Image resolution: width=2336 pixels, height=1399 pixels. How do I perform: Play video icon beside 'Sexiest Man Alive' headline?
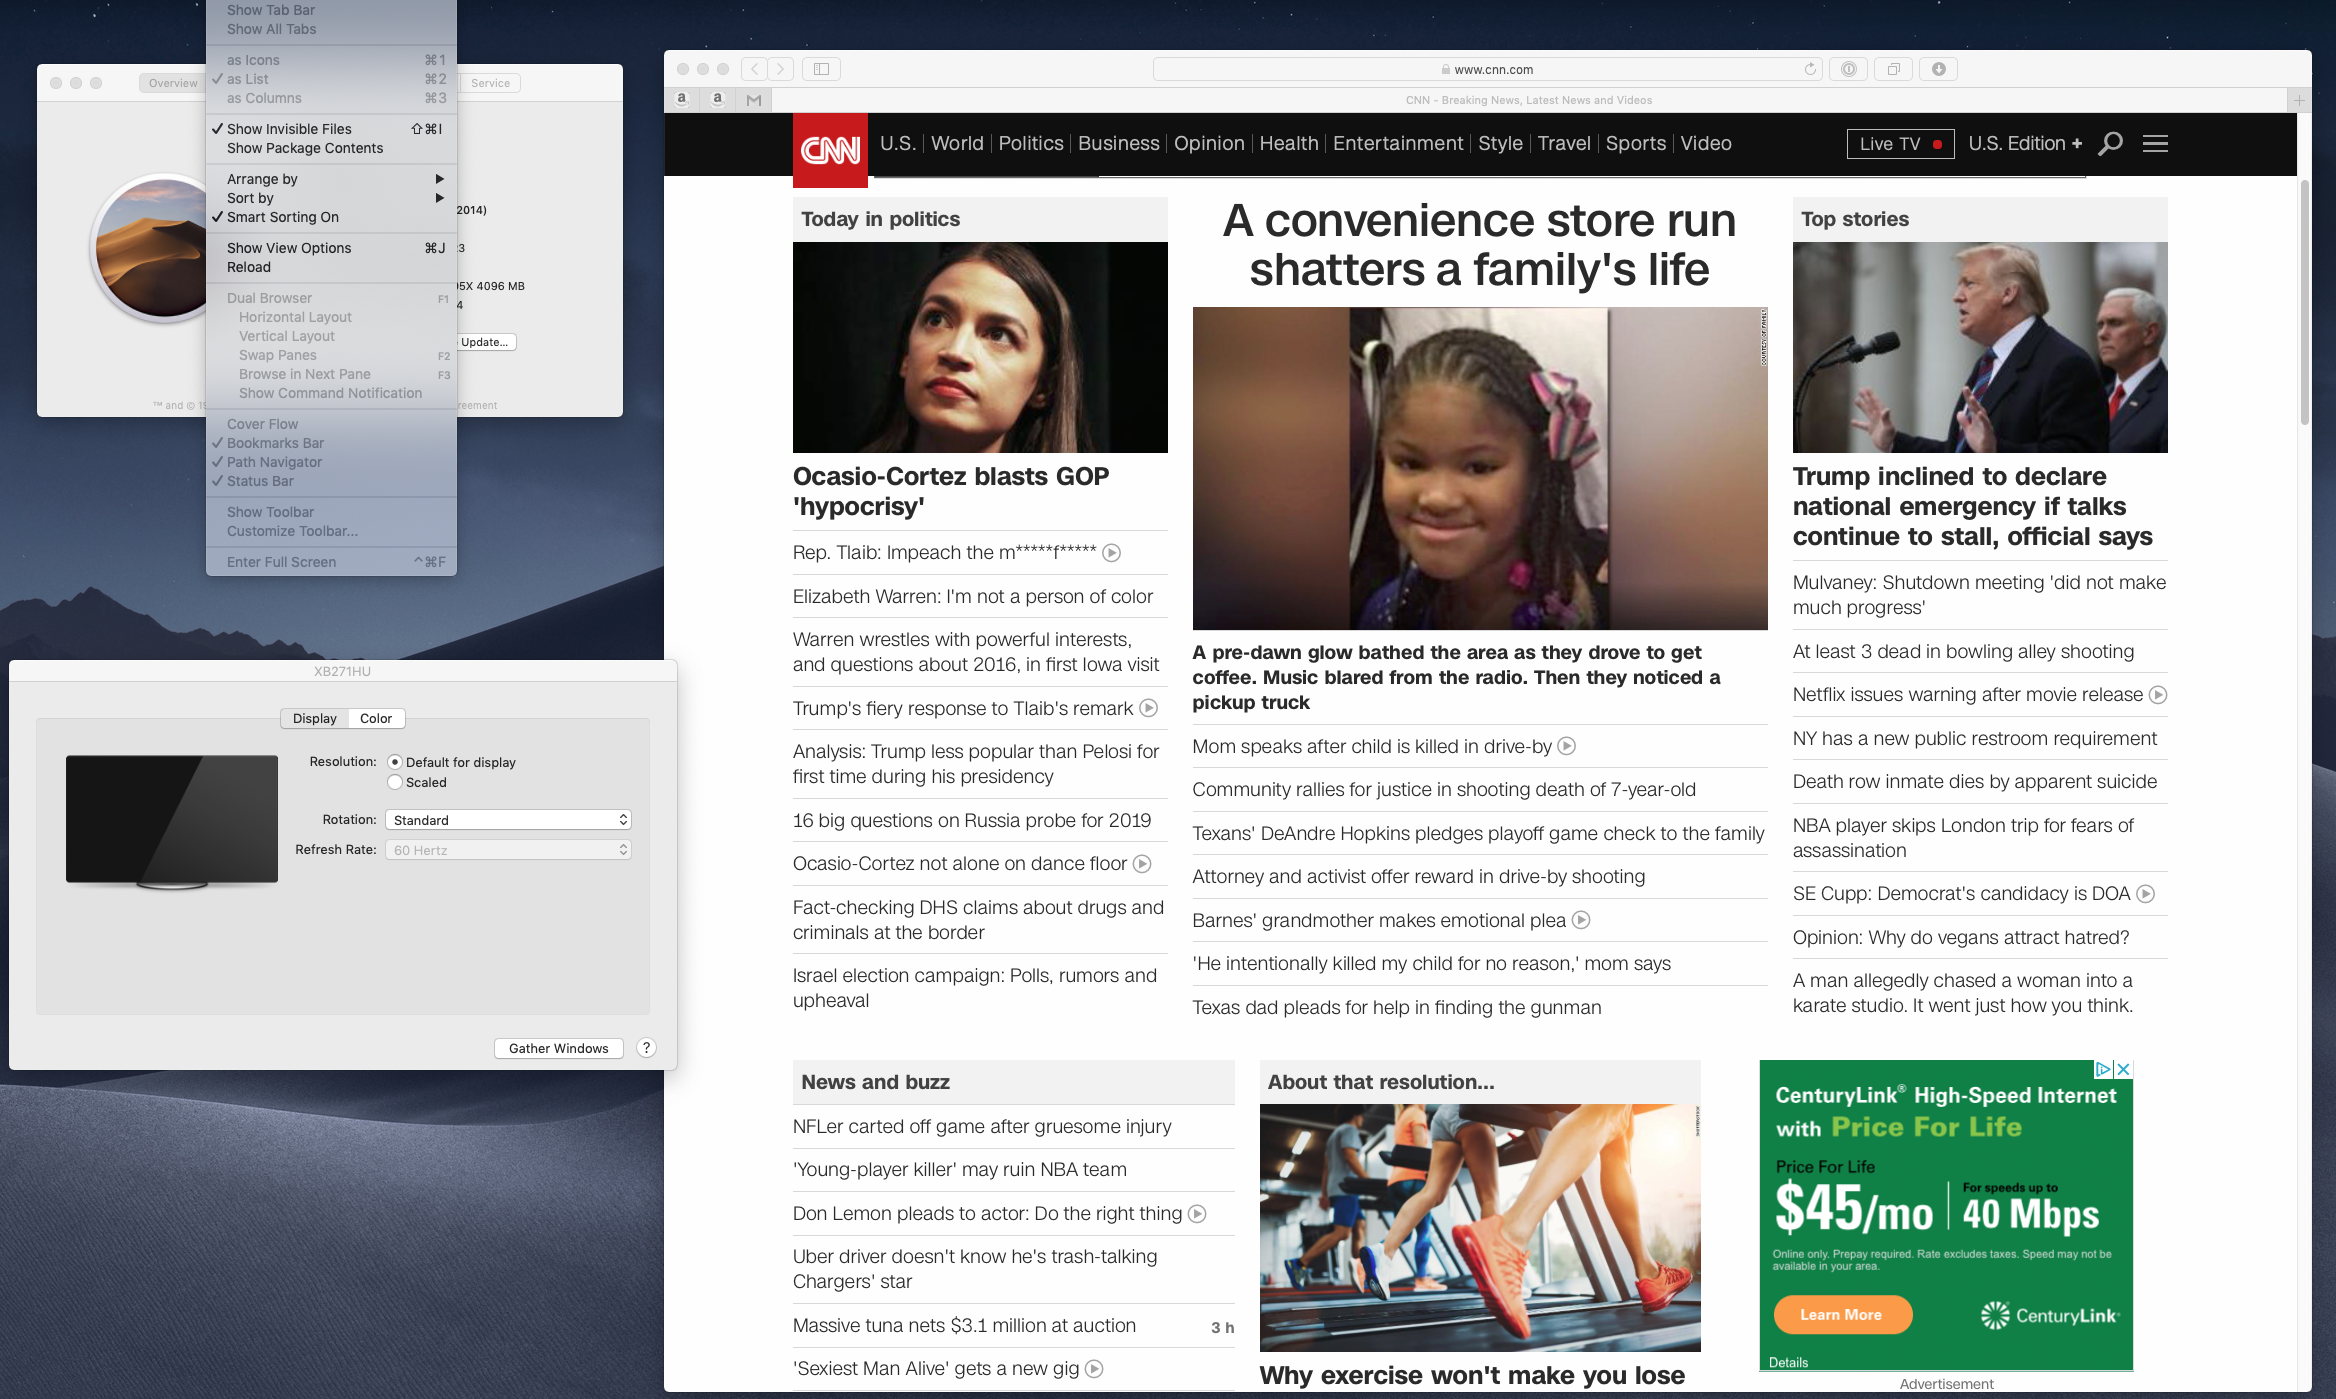click(1094, 1369)
